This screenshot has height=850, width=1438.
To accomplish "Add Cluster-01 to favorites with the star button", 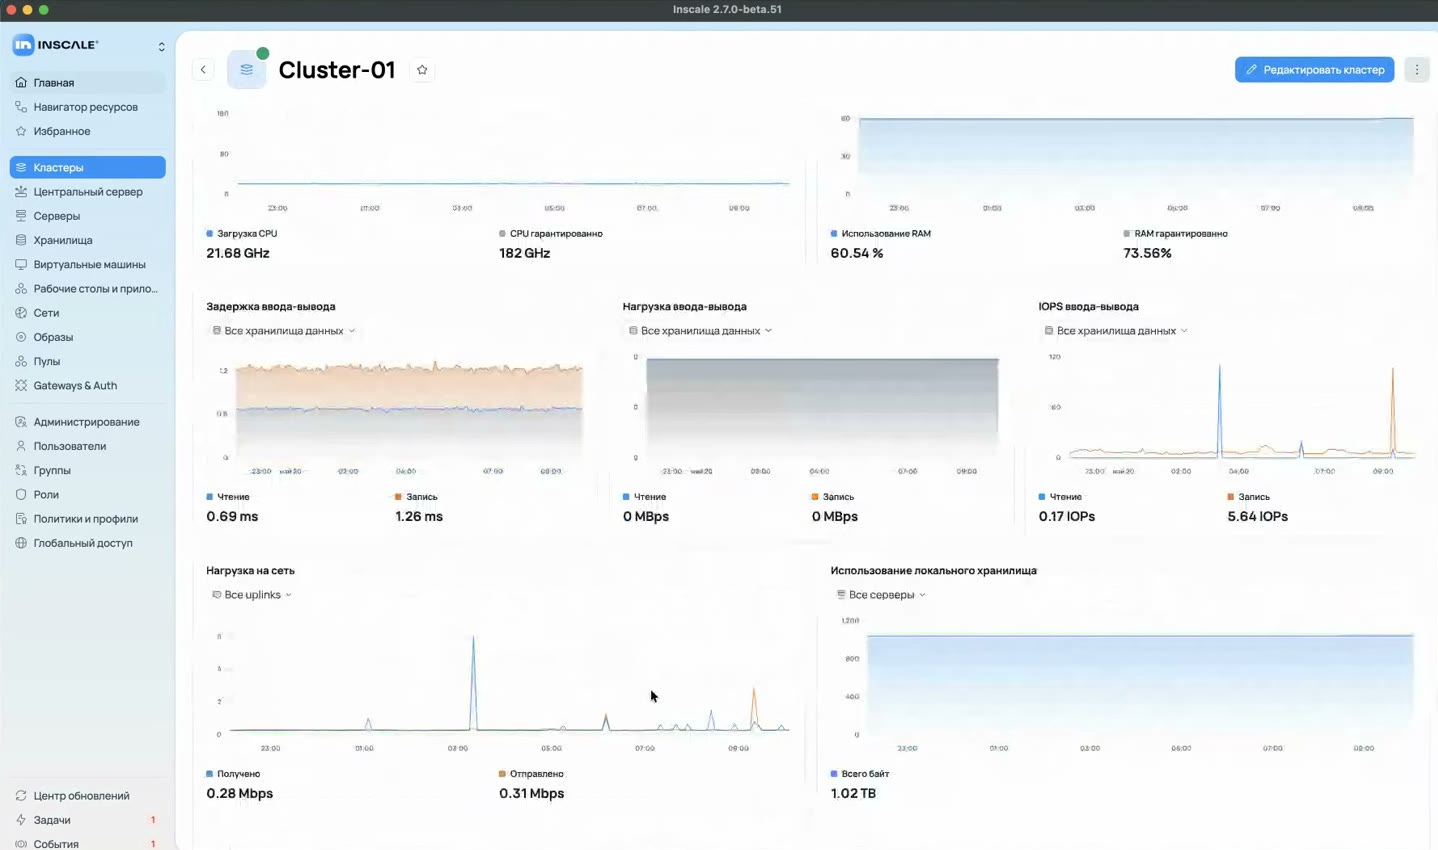I will tap(422, 70).
